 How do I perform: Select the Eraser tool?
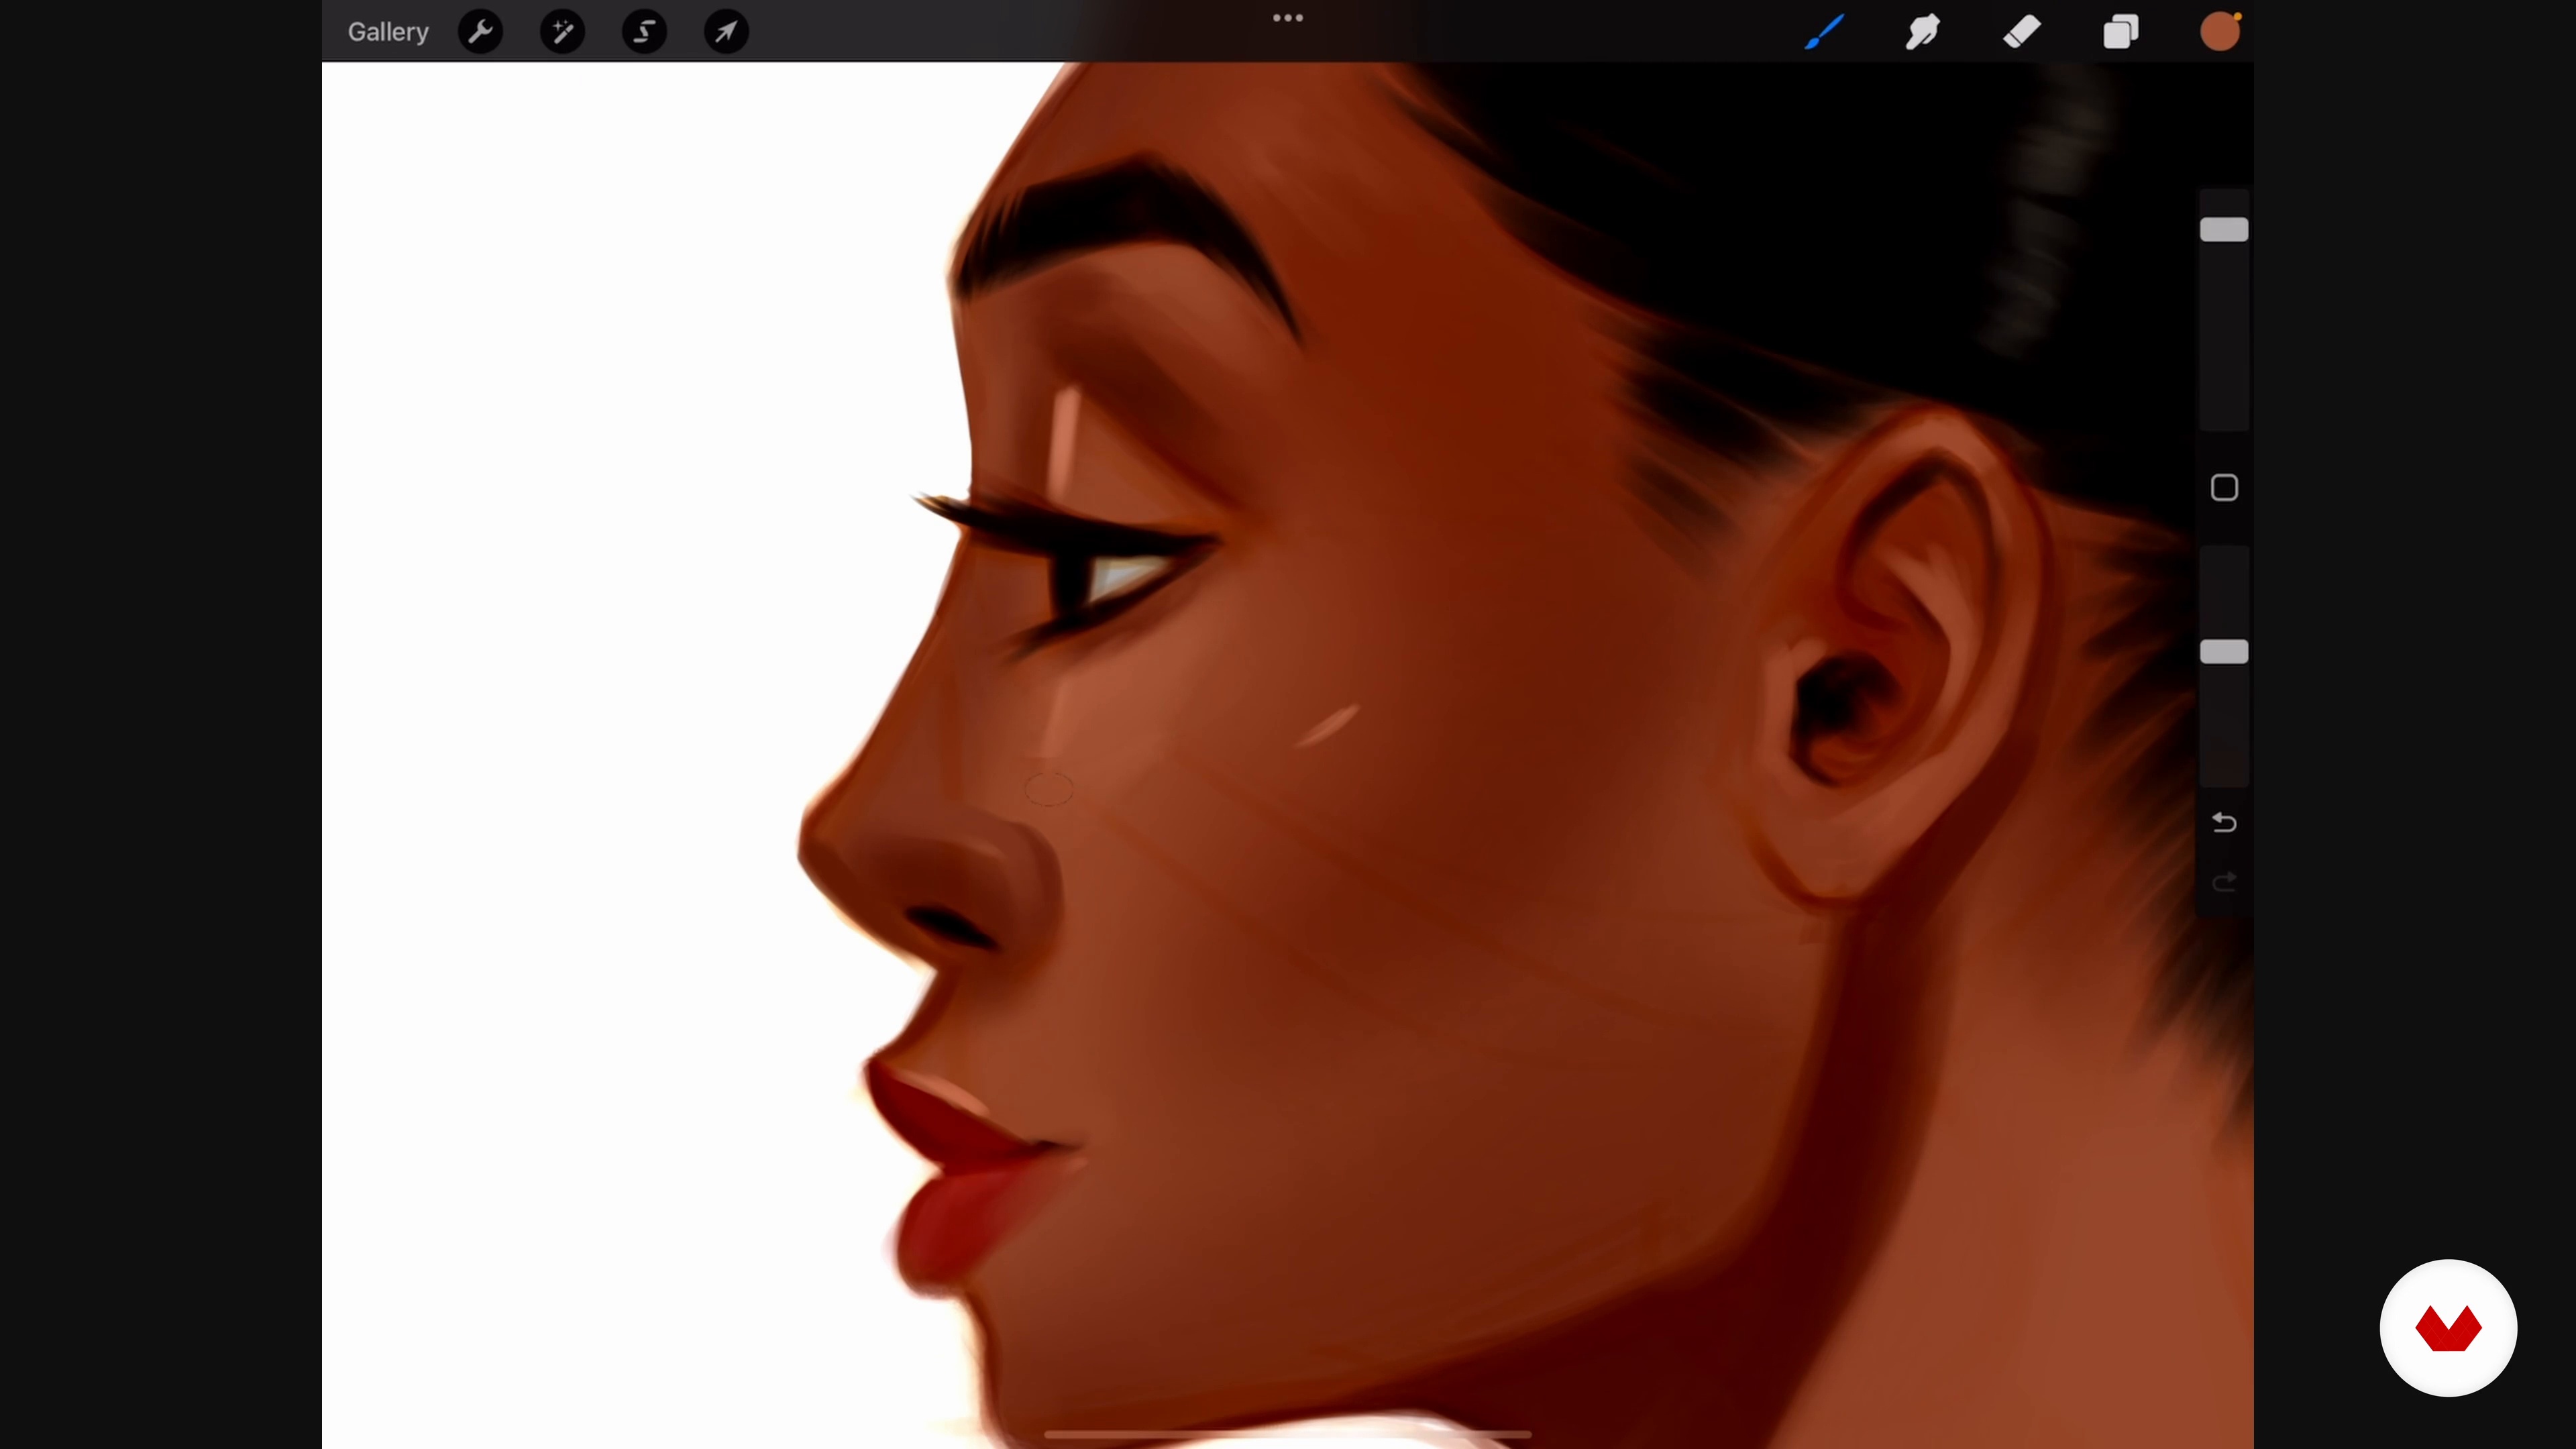tap(2022, 32)
